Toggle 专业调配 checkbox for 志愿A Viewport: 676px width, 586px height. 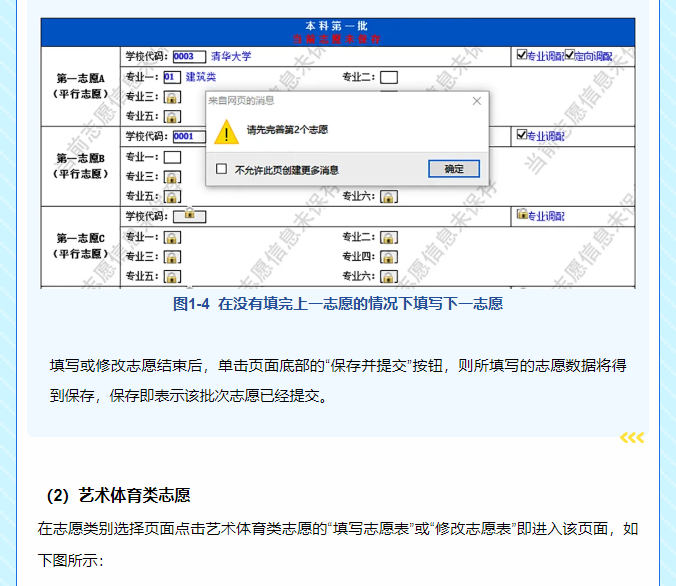pos(521,55)
